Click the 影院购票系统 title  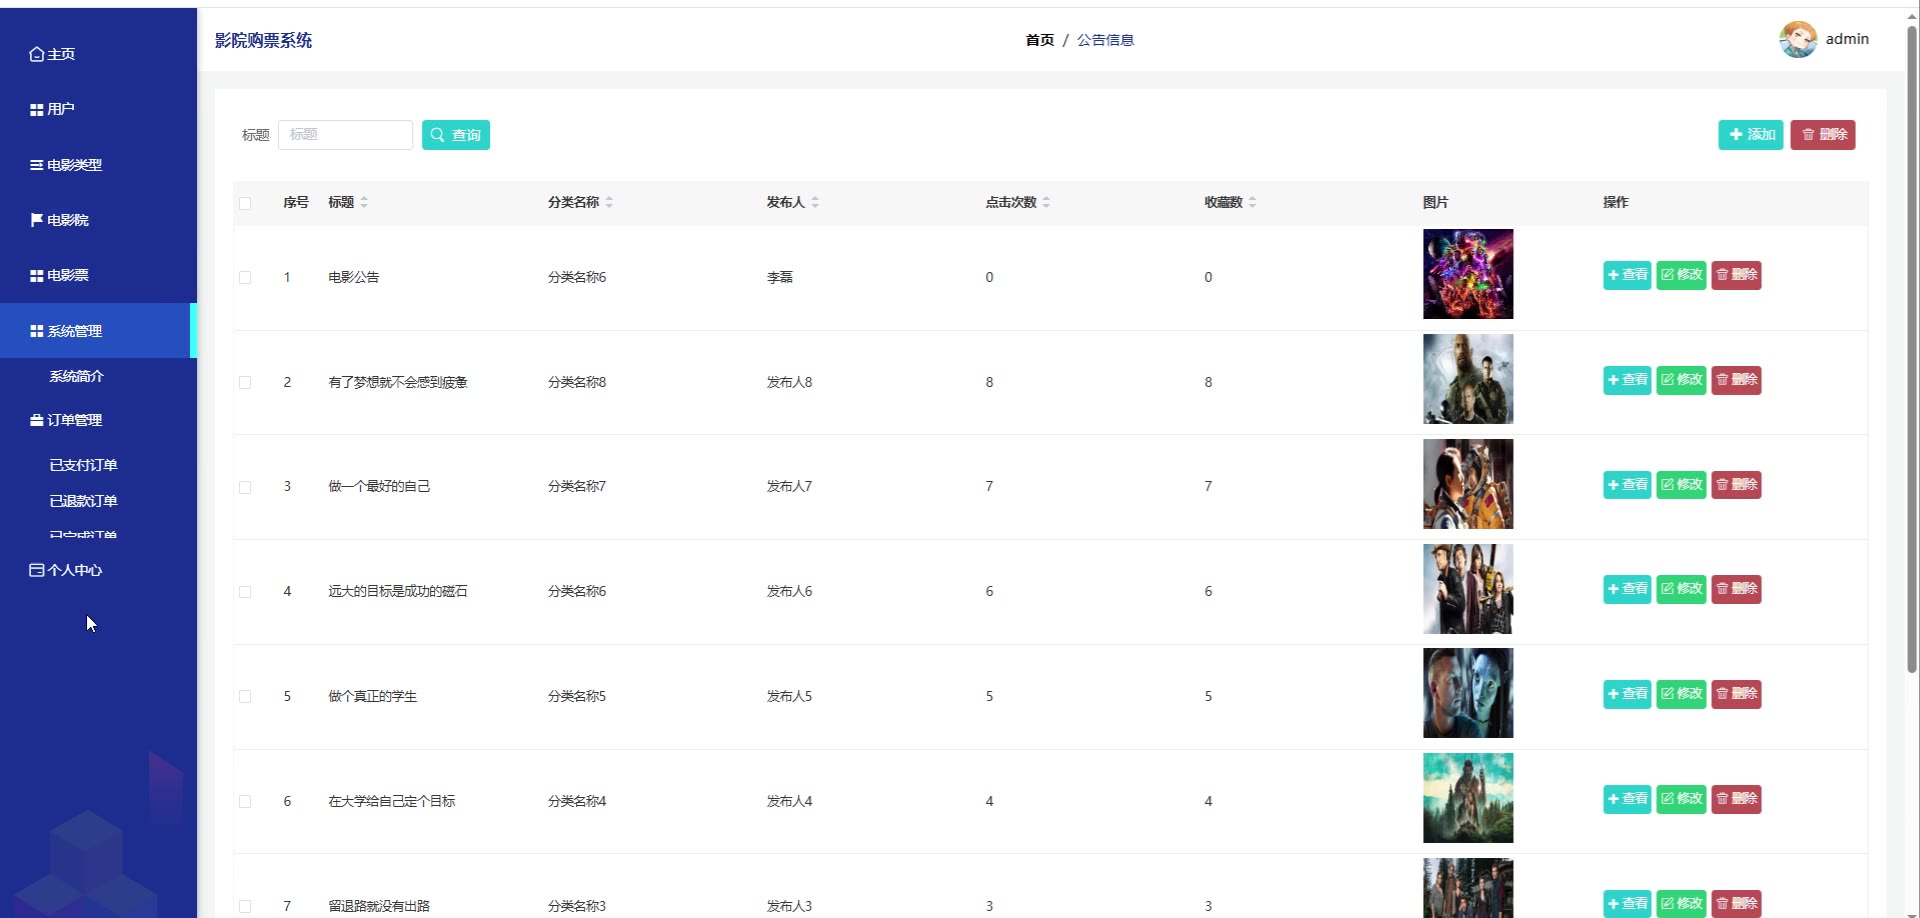coord(263,40)
